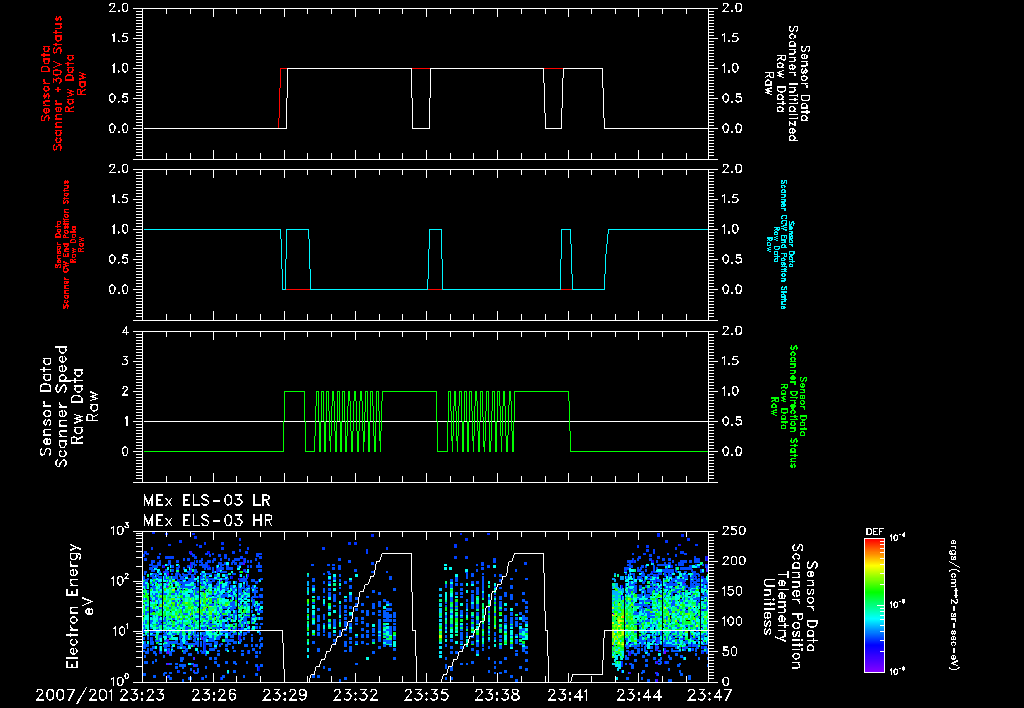
Task: Click the Scanner Position Telemetry axis title
Action: pyautogui.click(x=789, y=606)
